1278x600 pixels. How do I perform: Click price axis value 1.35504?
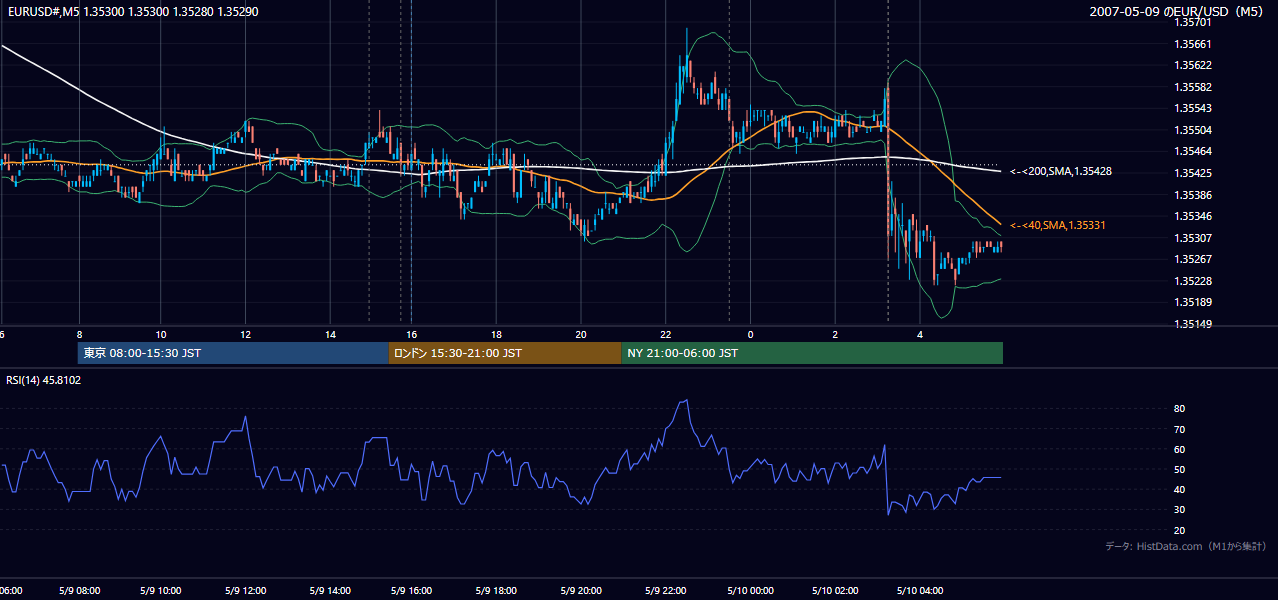1194,130
